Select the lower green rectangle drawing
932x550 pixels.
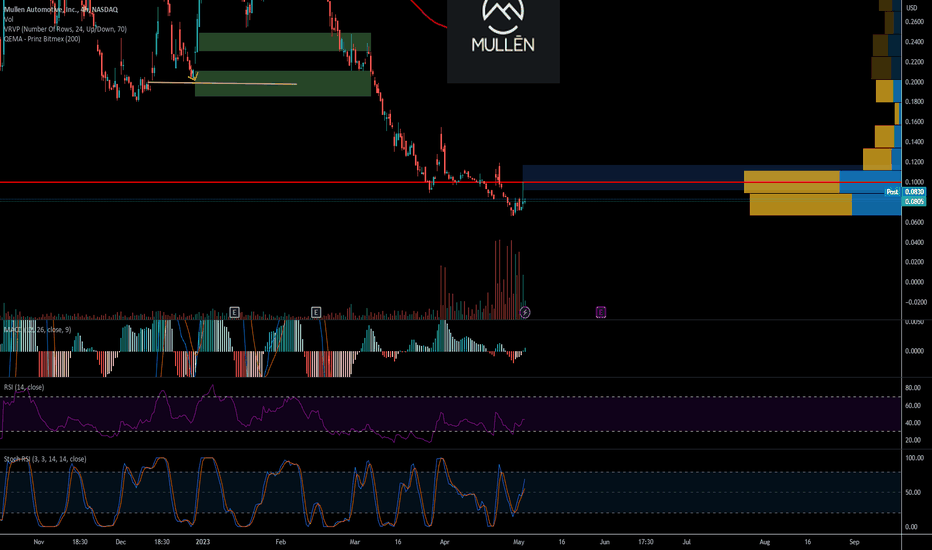click(x=283, y=84)
